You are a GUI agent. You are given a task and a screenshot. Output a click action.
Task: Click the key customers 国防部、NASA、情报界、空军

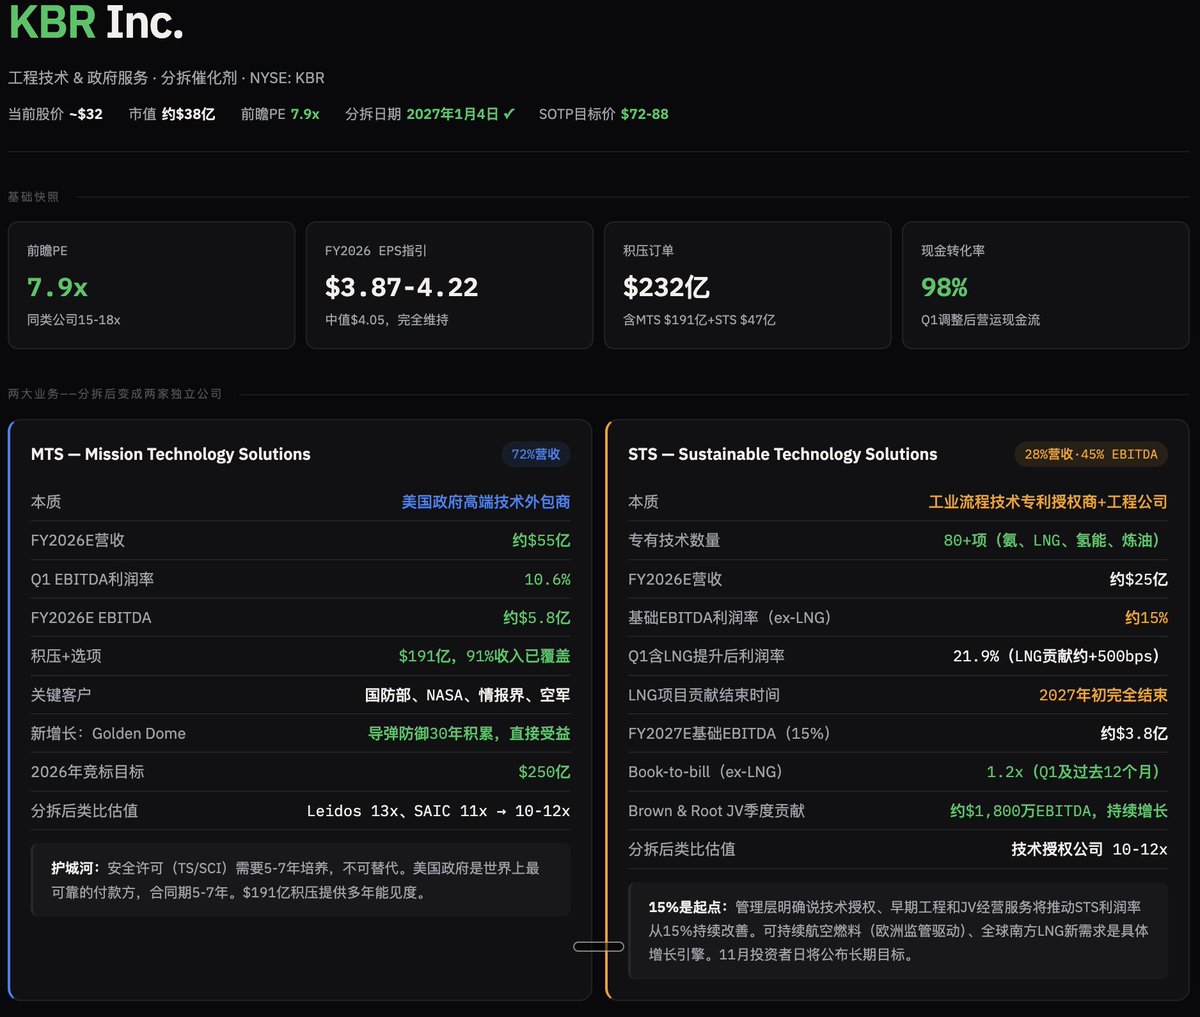tap(468, 695)
